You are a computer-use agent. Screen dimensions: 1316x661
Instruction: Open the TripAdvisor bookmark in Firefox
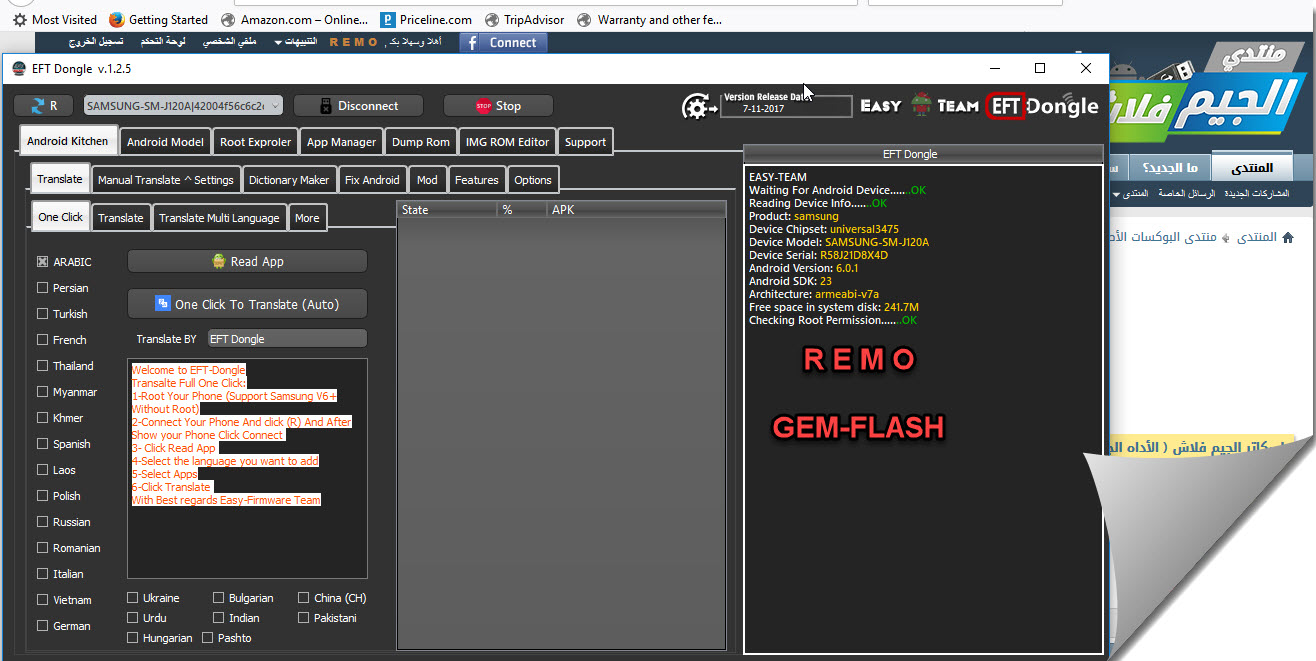[x=524, y=19]
